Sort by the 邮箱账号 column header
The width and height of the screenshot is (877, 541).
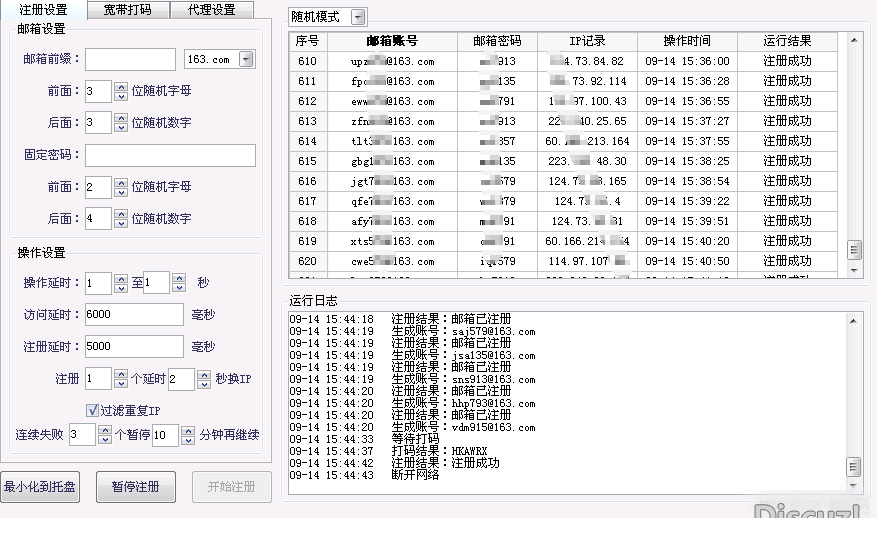pos(392,41)
